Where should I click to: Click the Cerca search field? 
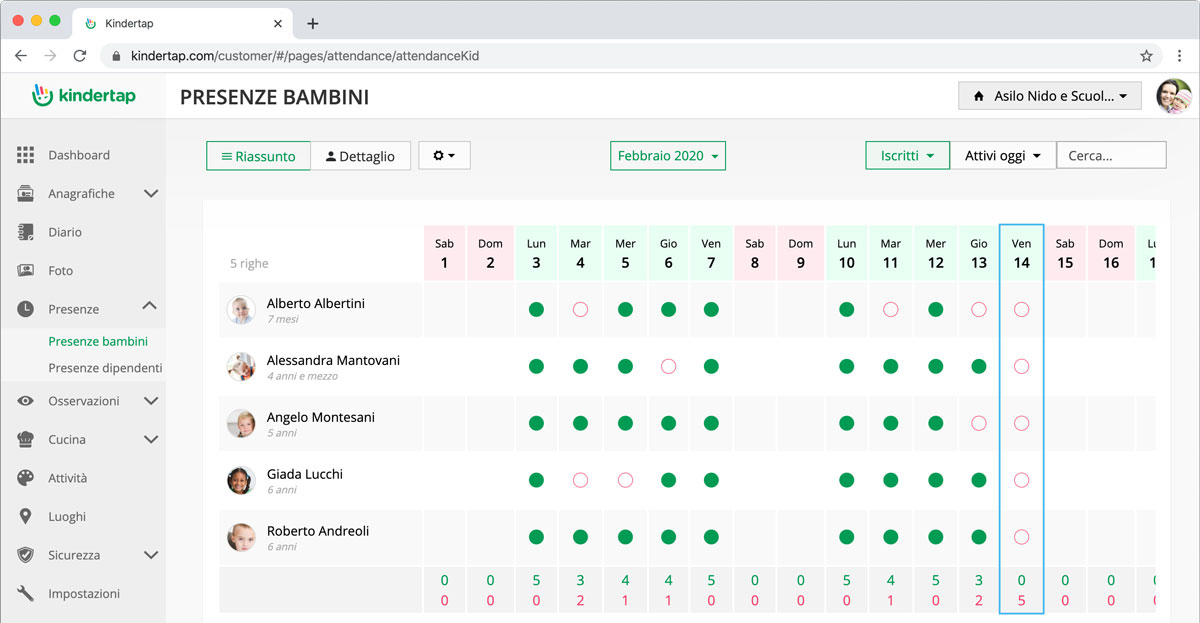[x=1111, y=156]
